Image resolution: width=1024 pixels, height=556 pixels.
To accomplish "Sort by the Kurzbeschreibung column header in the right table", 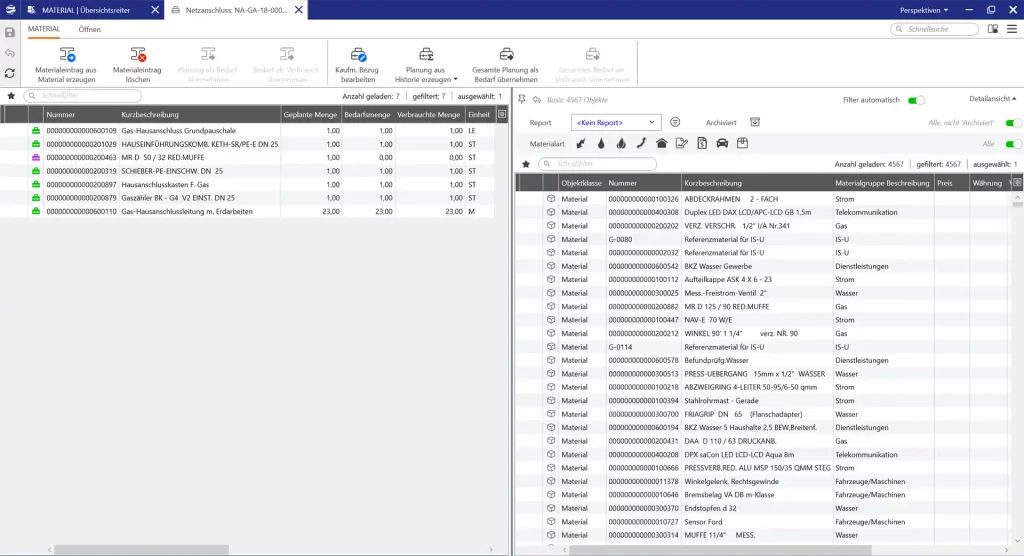I will coord(756,183).
